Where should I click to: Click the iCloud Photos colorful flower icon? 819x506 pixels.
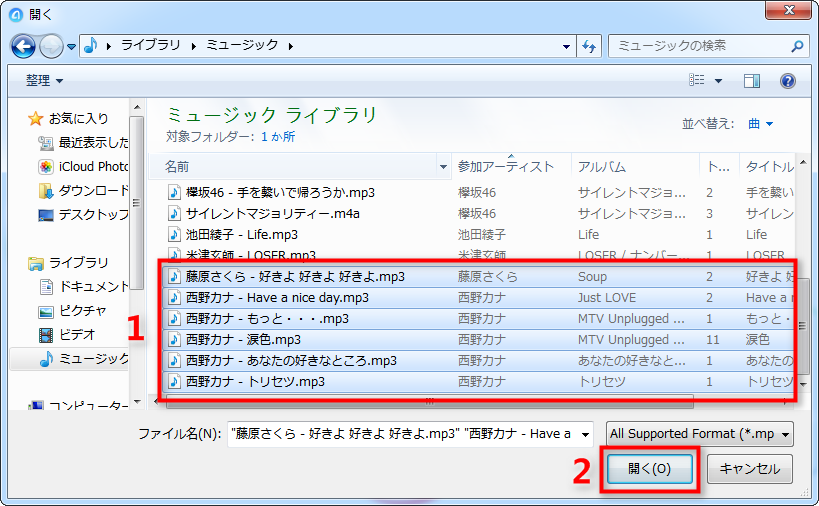[x=46, y=167]
